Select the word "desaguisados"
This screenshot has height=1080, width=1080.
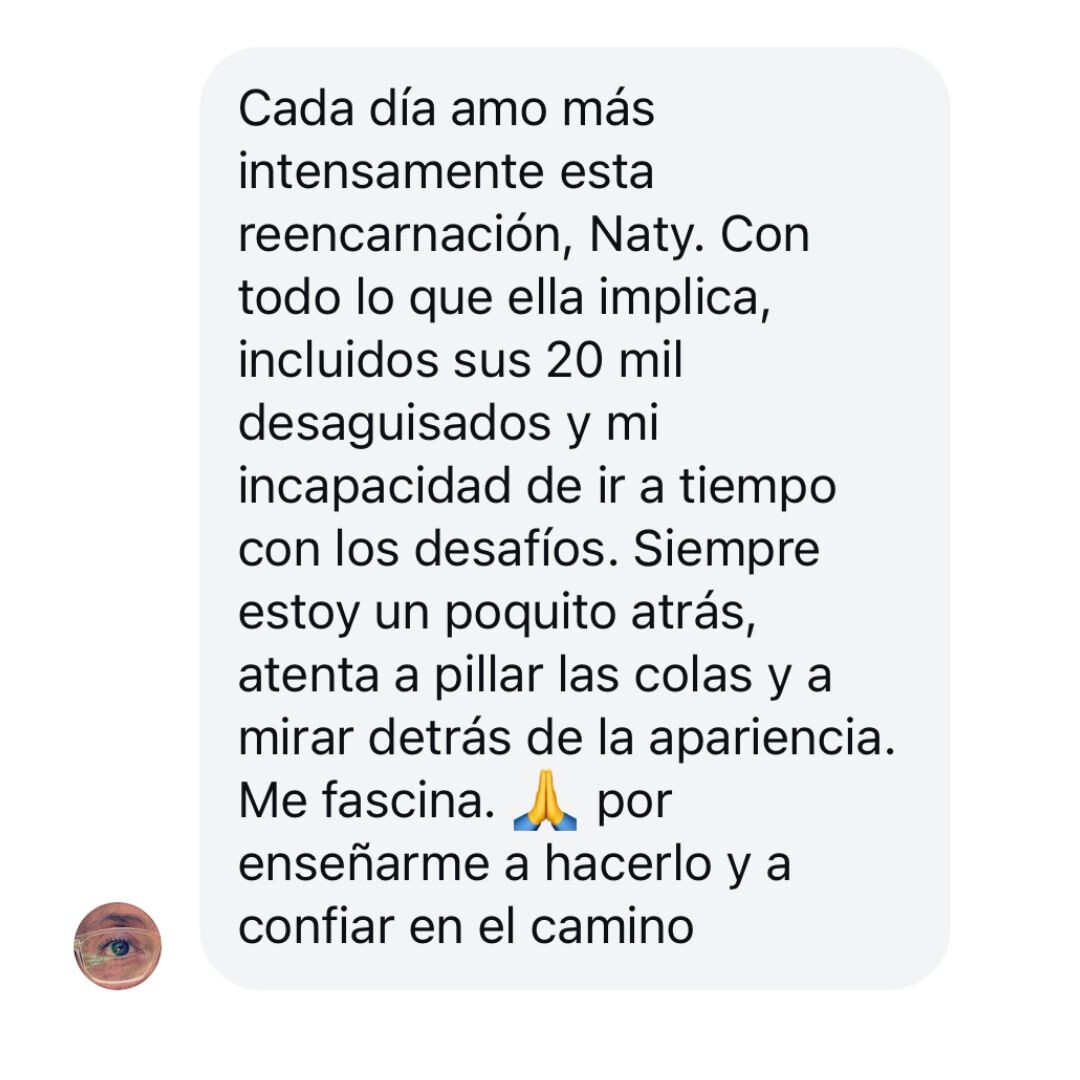tap(395, 424)
